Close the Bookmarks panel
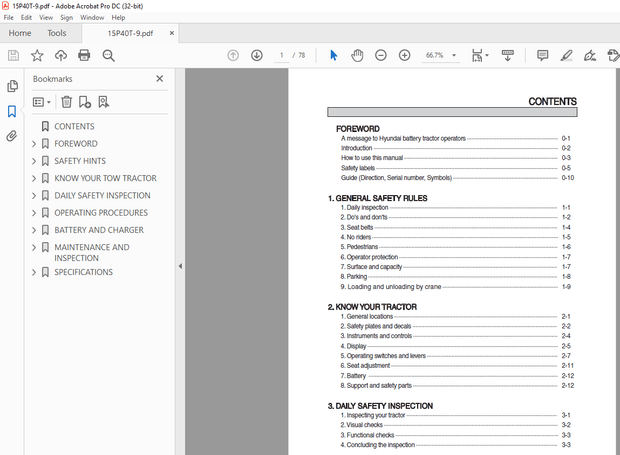This screenshot has height=455, width=620. (160, 78)
